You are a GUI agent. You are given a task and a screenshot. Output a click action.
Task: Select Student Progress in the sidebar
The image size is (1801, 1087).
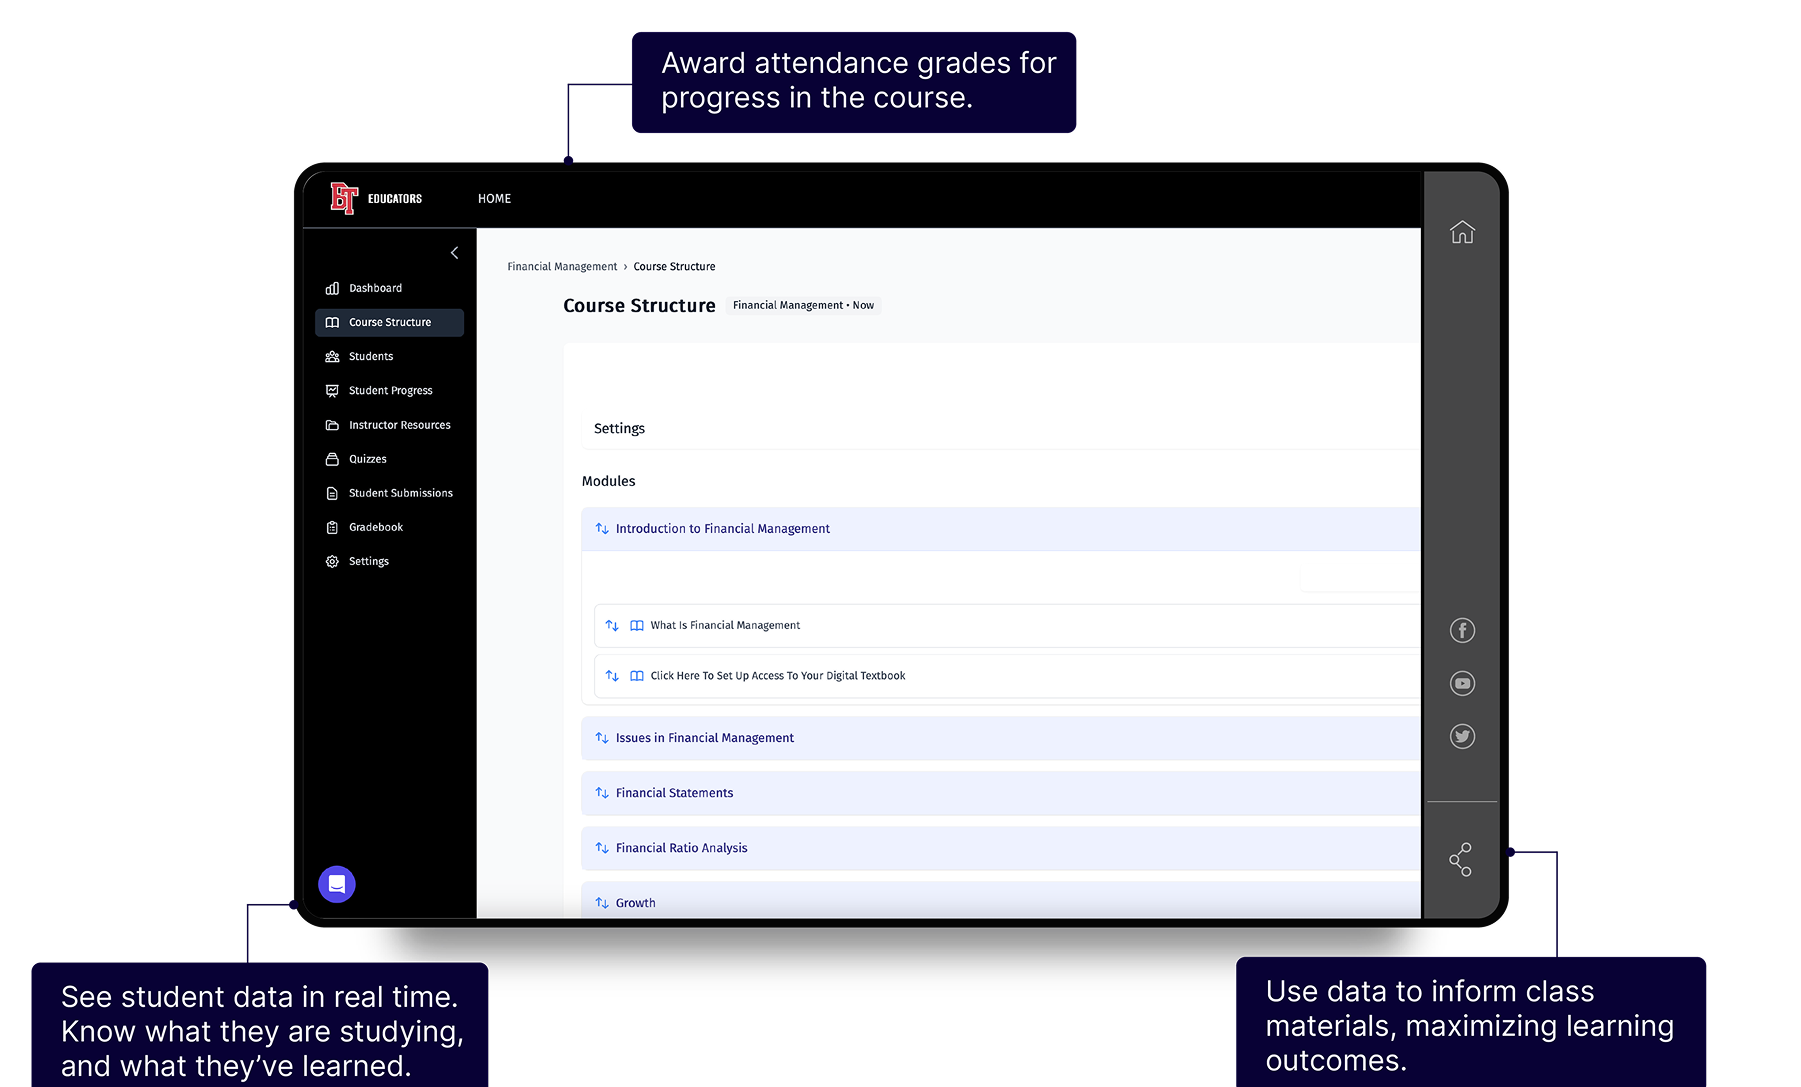click(x=390, y=391)
